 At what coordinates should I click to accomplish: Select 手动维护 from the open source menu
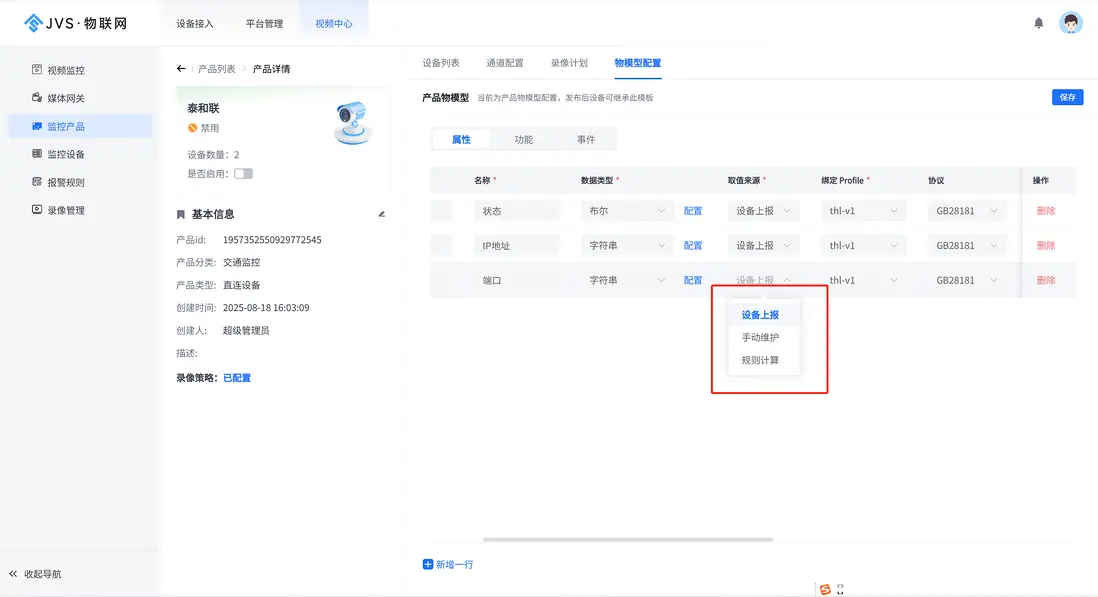click(x=762, y=337)
